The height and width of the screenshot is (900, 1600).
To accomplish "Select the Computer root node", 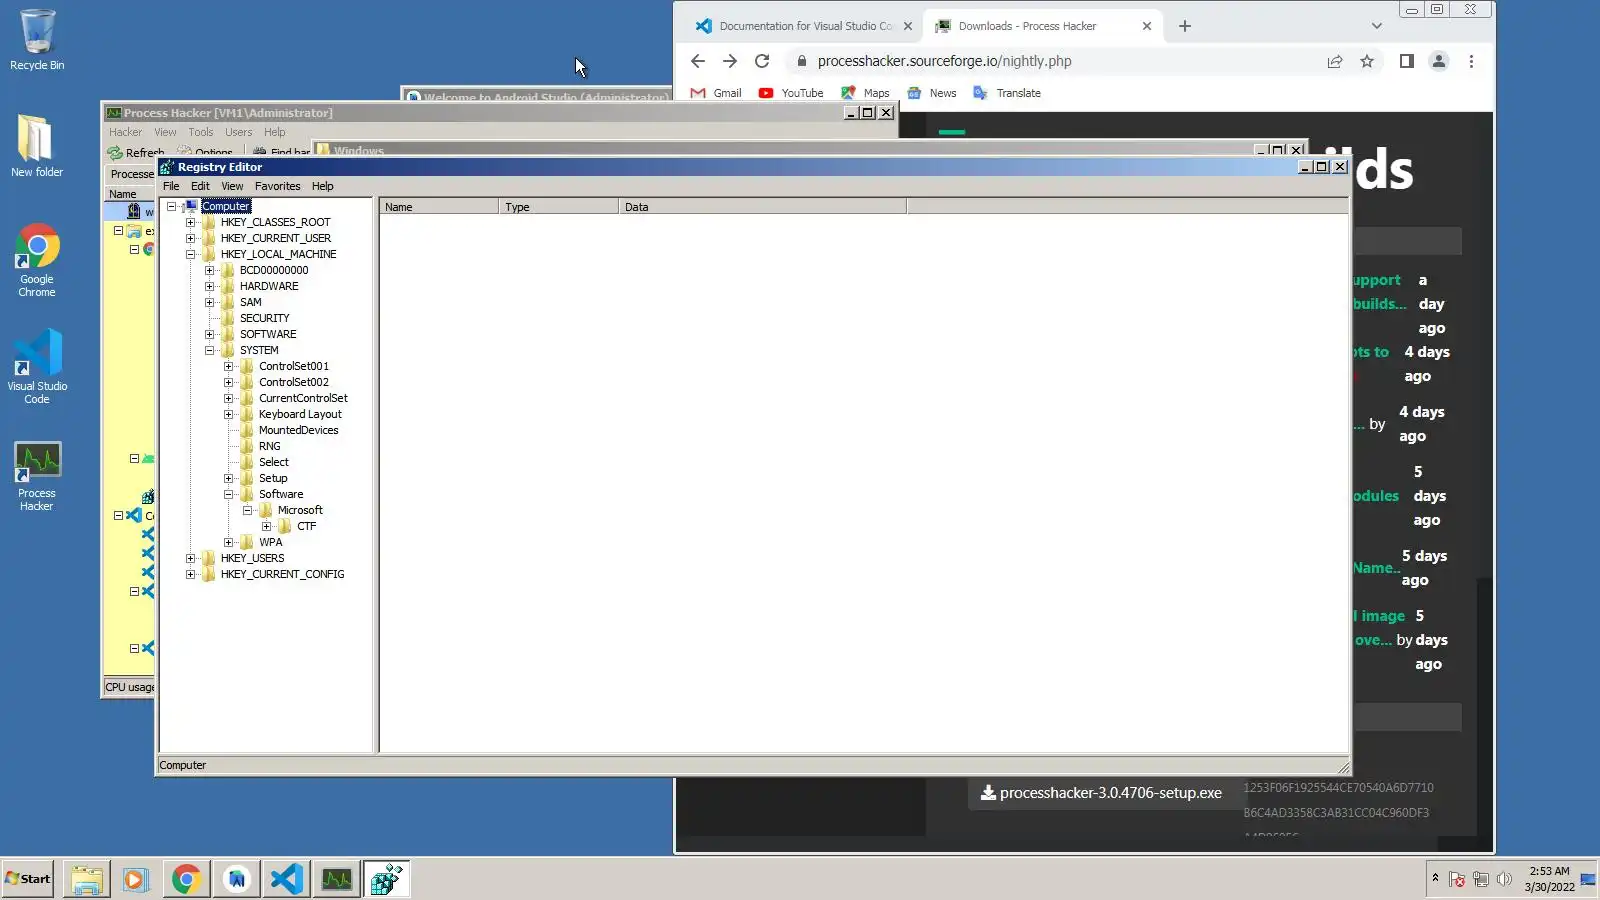I will tap(226, 206).
